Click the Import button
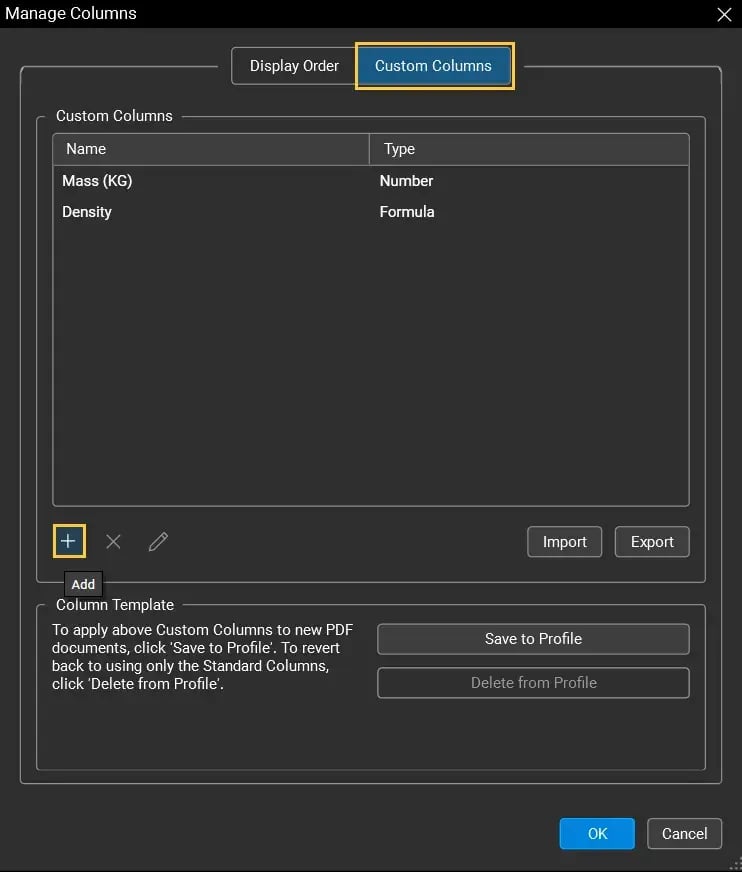742x872 pixels. (565, 542)
